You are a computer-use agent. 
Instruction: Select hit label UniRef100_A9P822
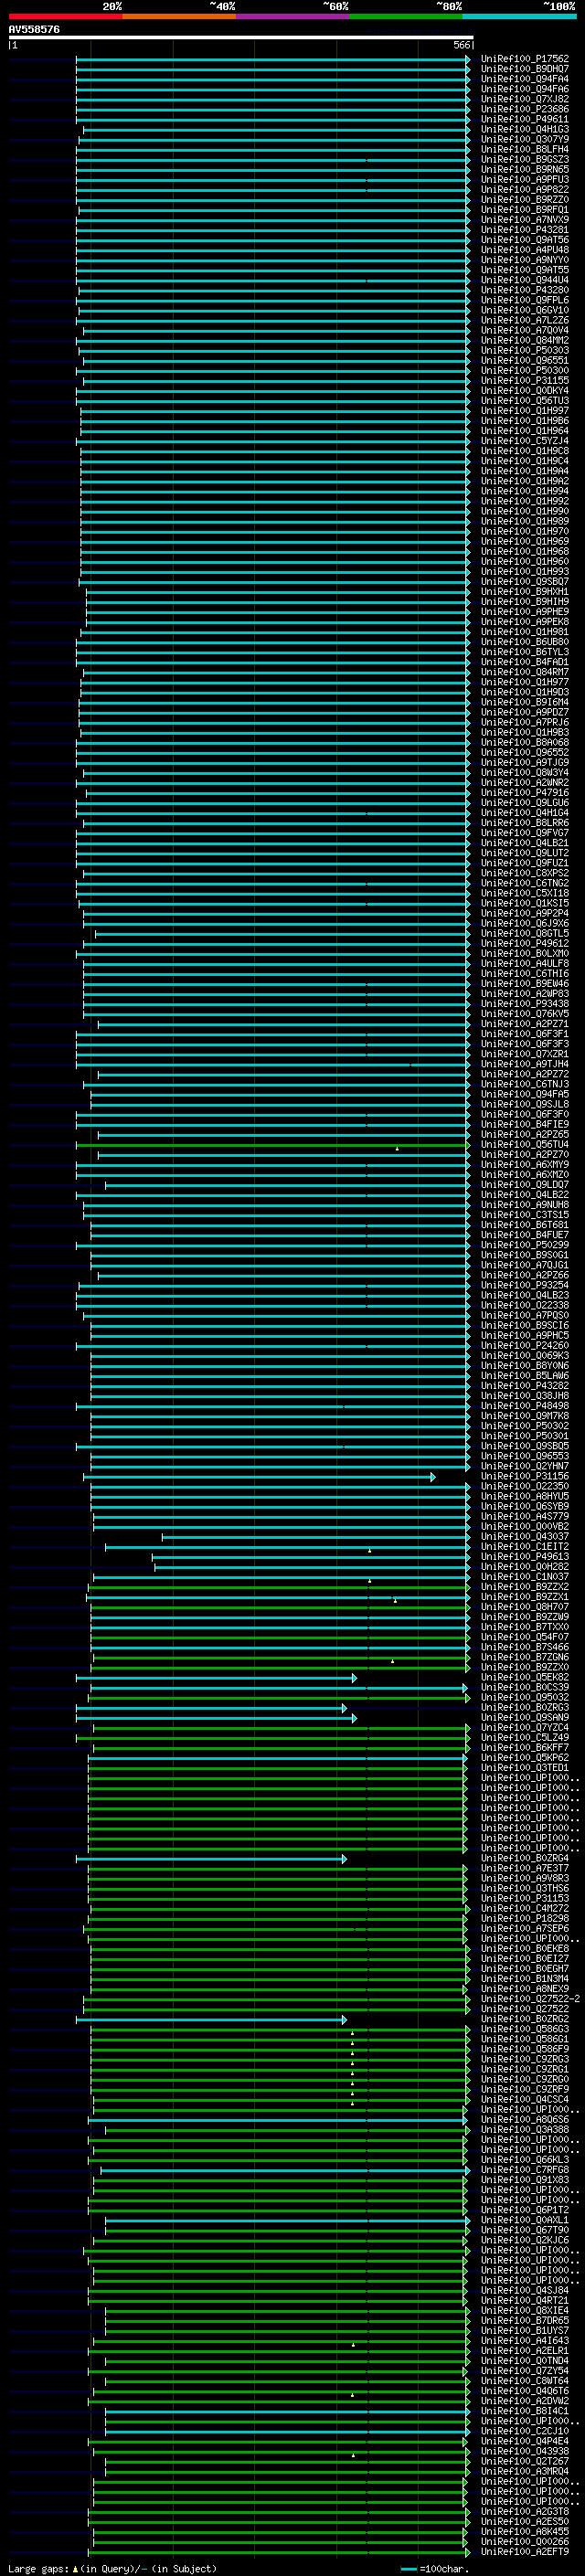524,190
